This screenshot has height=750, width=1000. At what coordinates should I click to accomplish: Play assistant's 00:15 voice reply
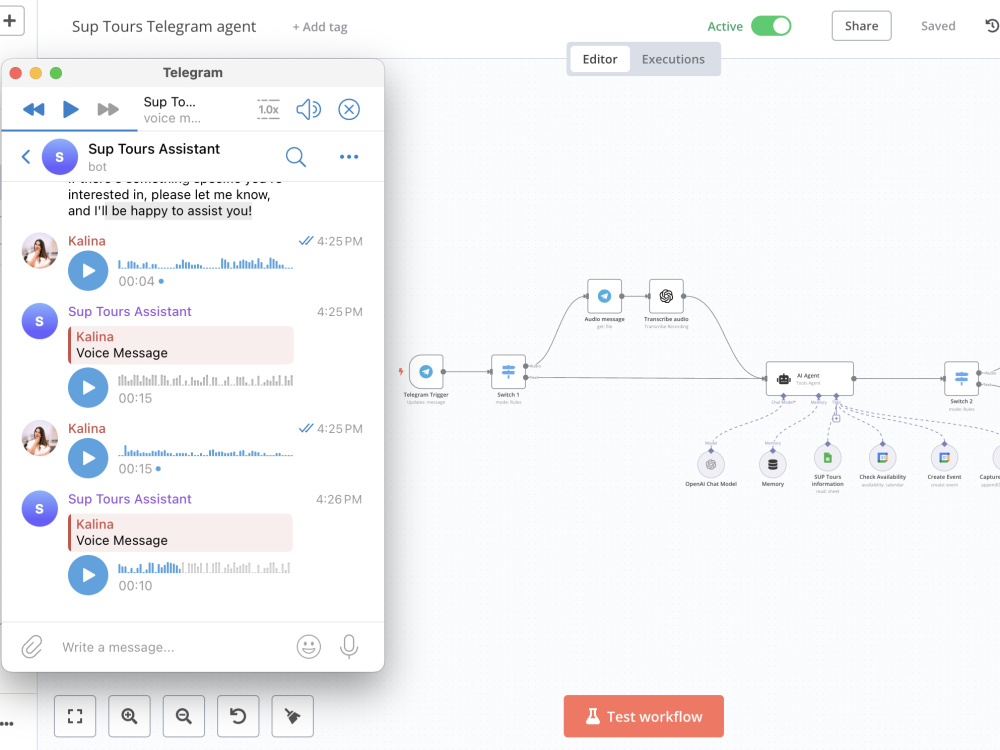pyautogui.click(x=88, y=388)
